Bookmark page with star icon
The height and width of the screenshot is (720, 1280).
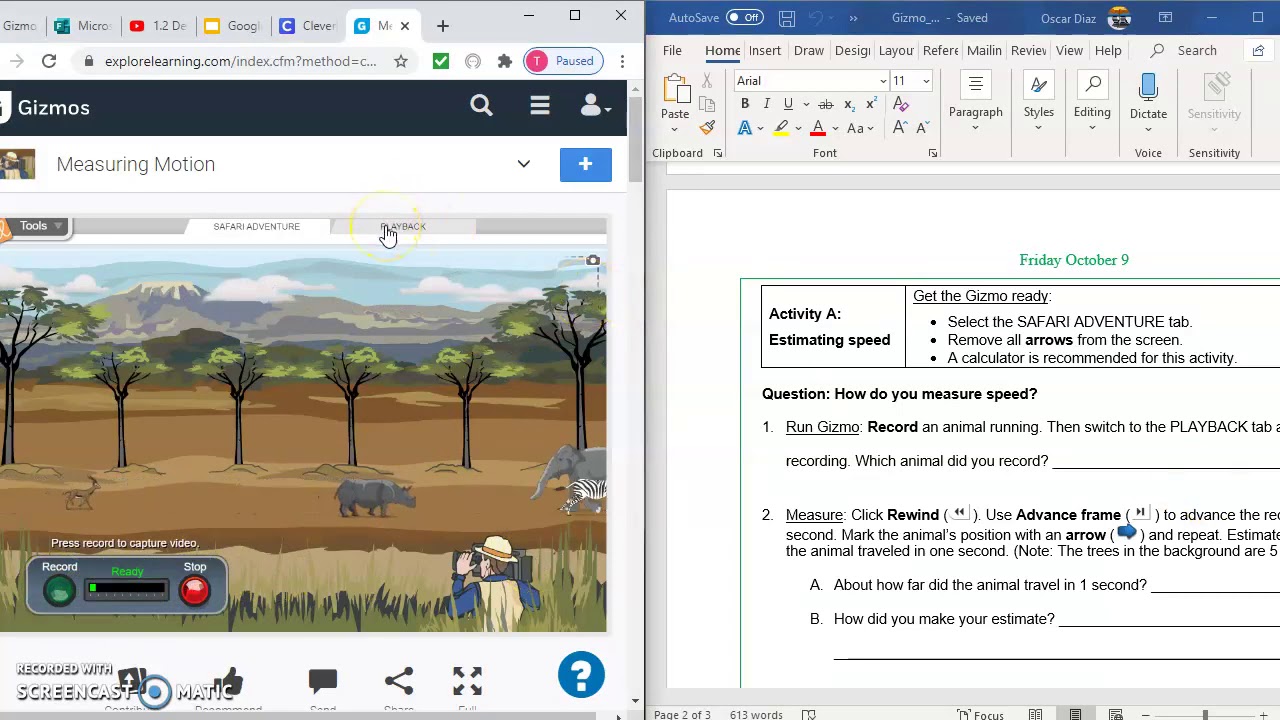pos(401,61)
